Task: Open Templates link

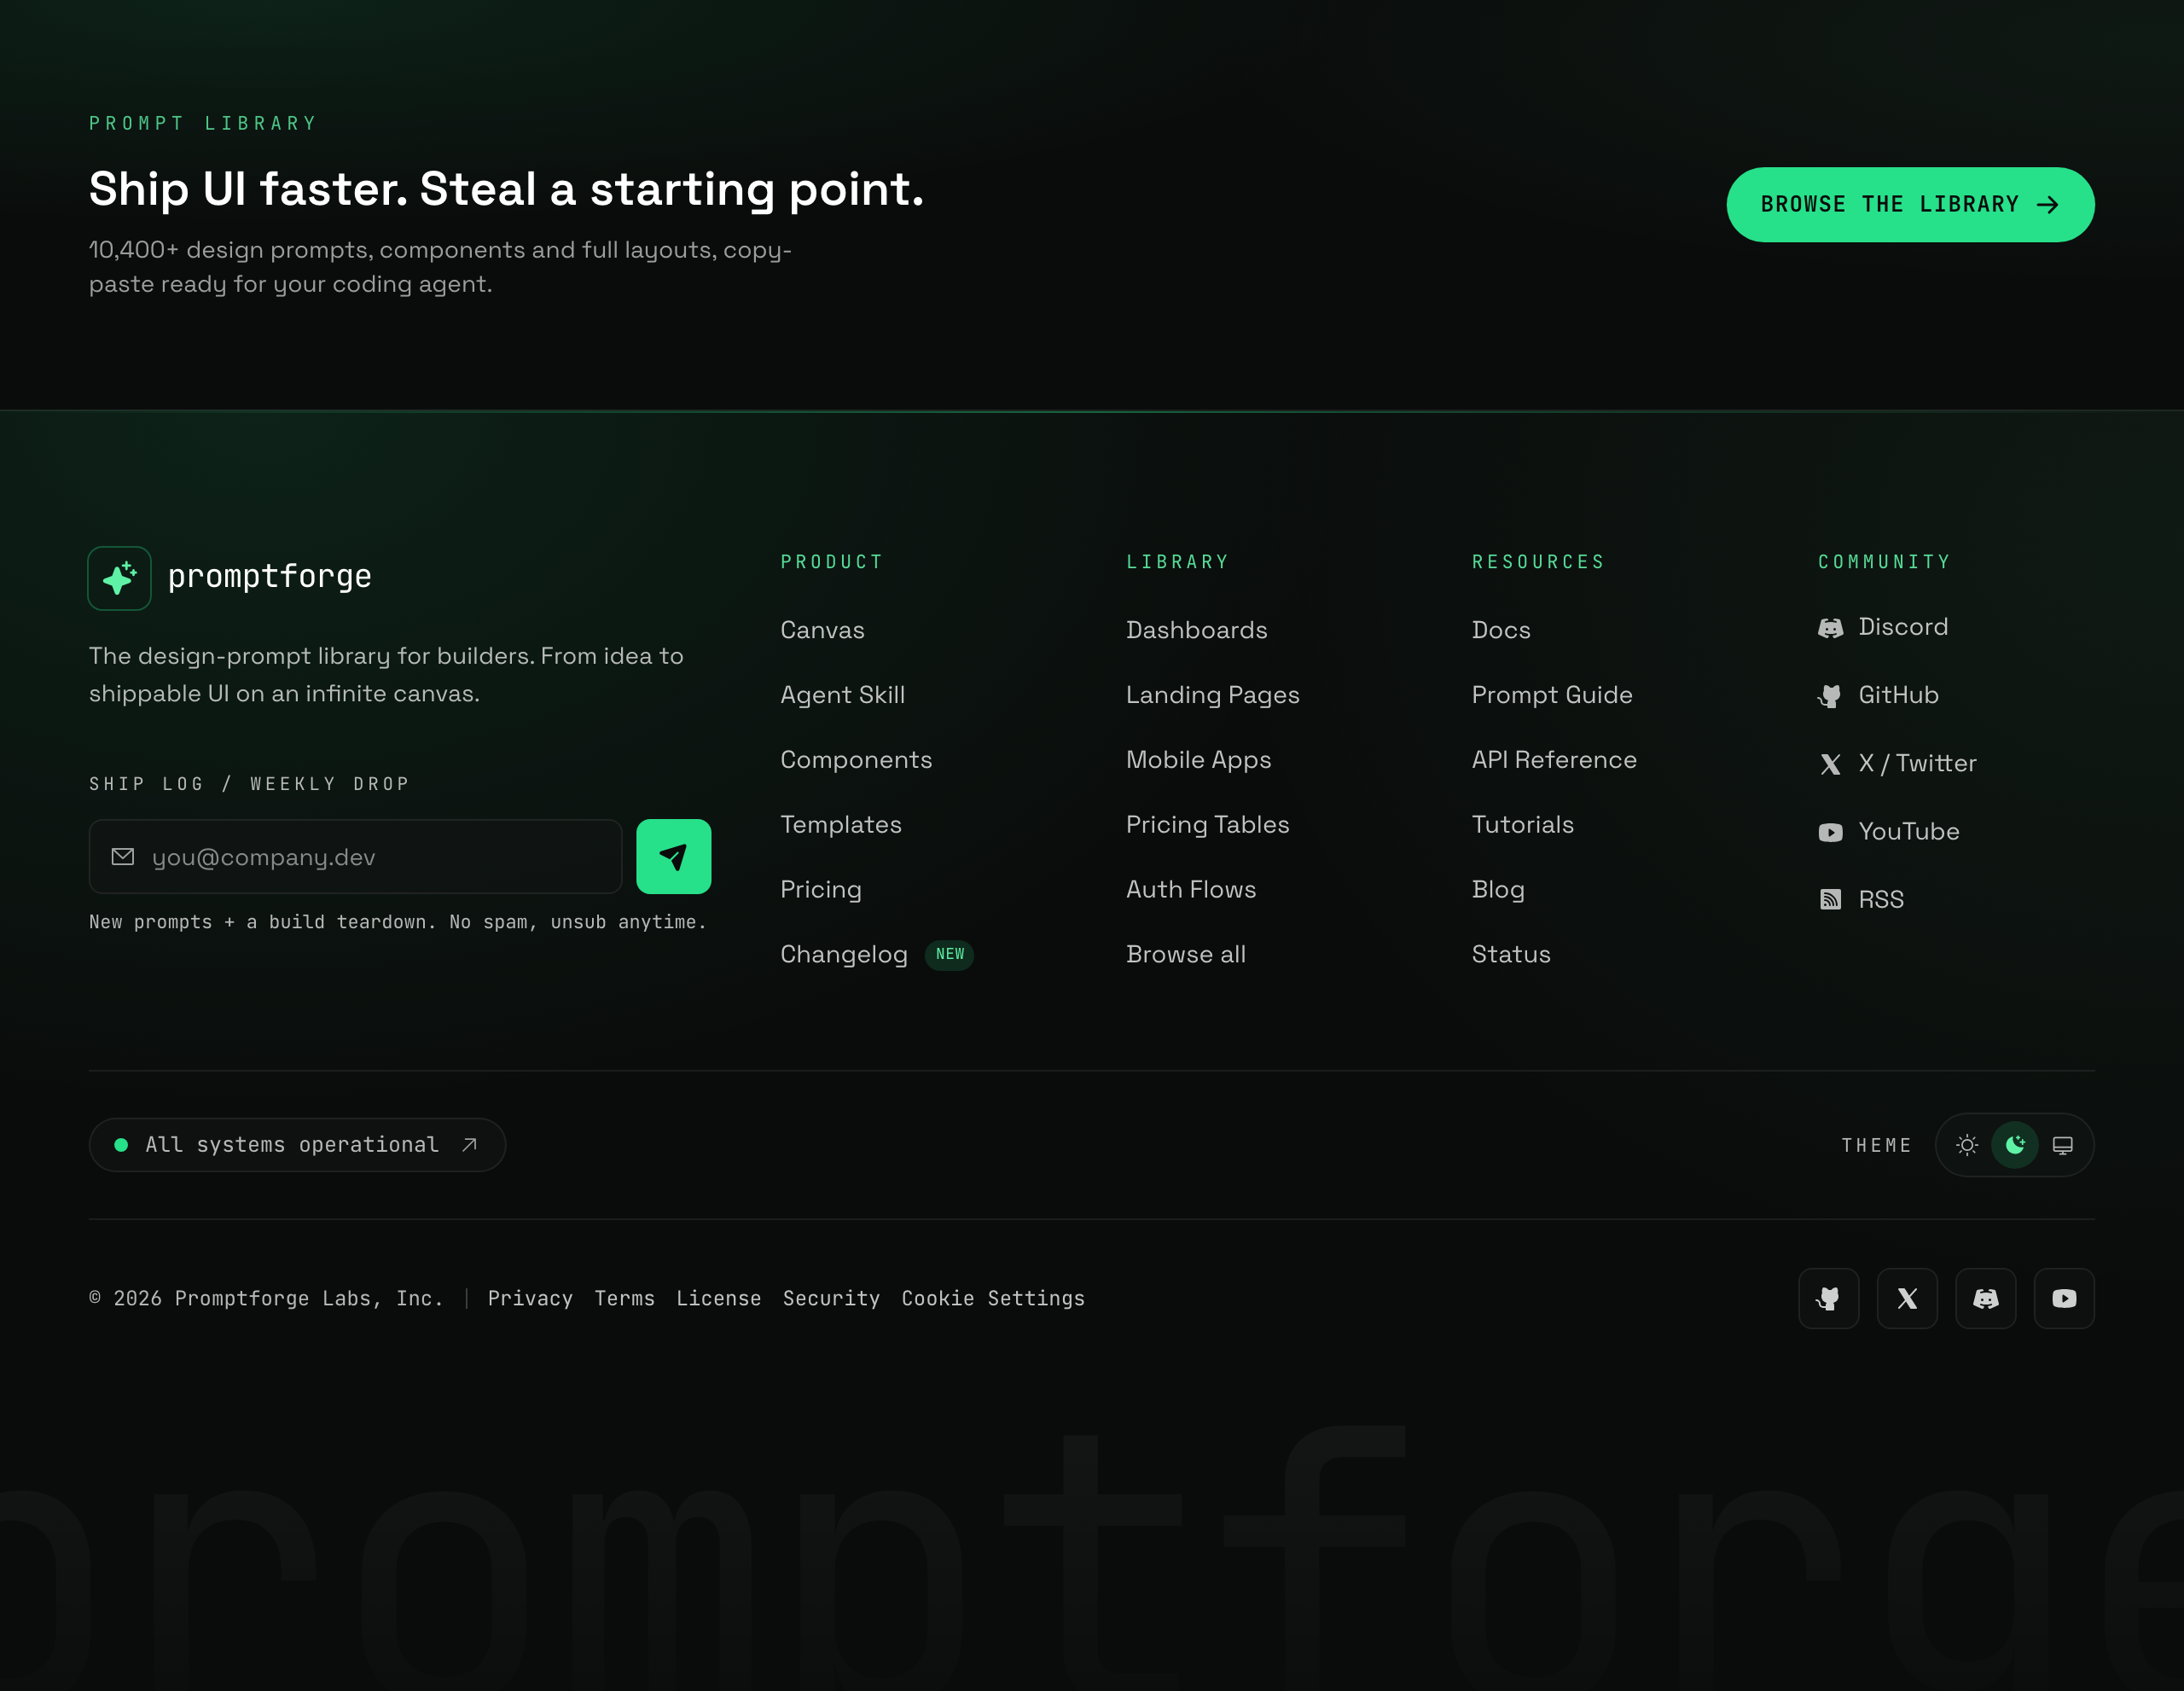Action: click(x=841, y=825)
